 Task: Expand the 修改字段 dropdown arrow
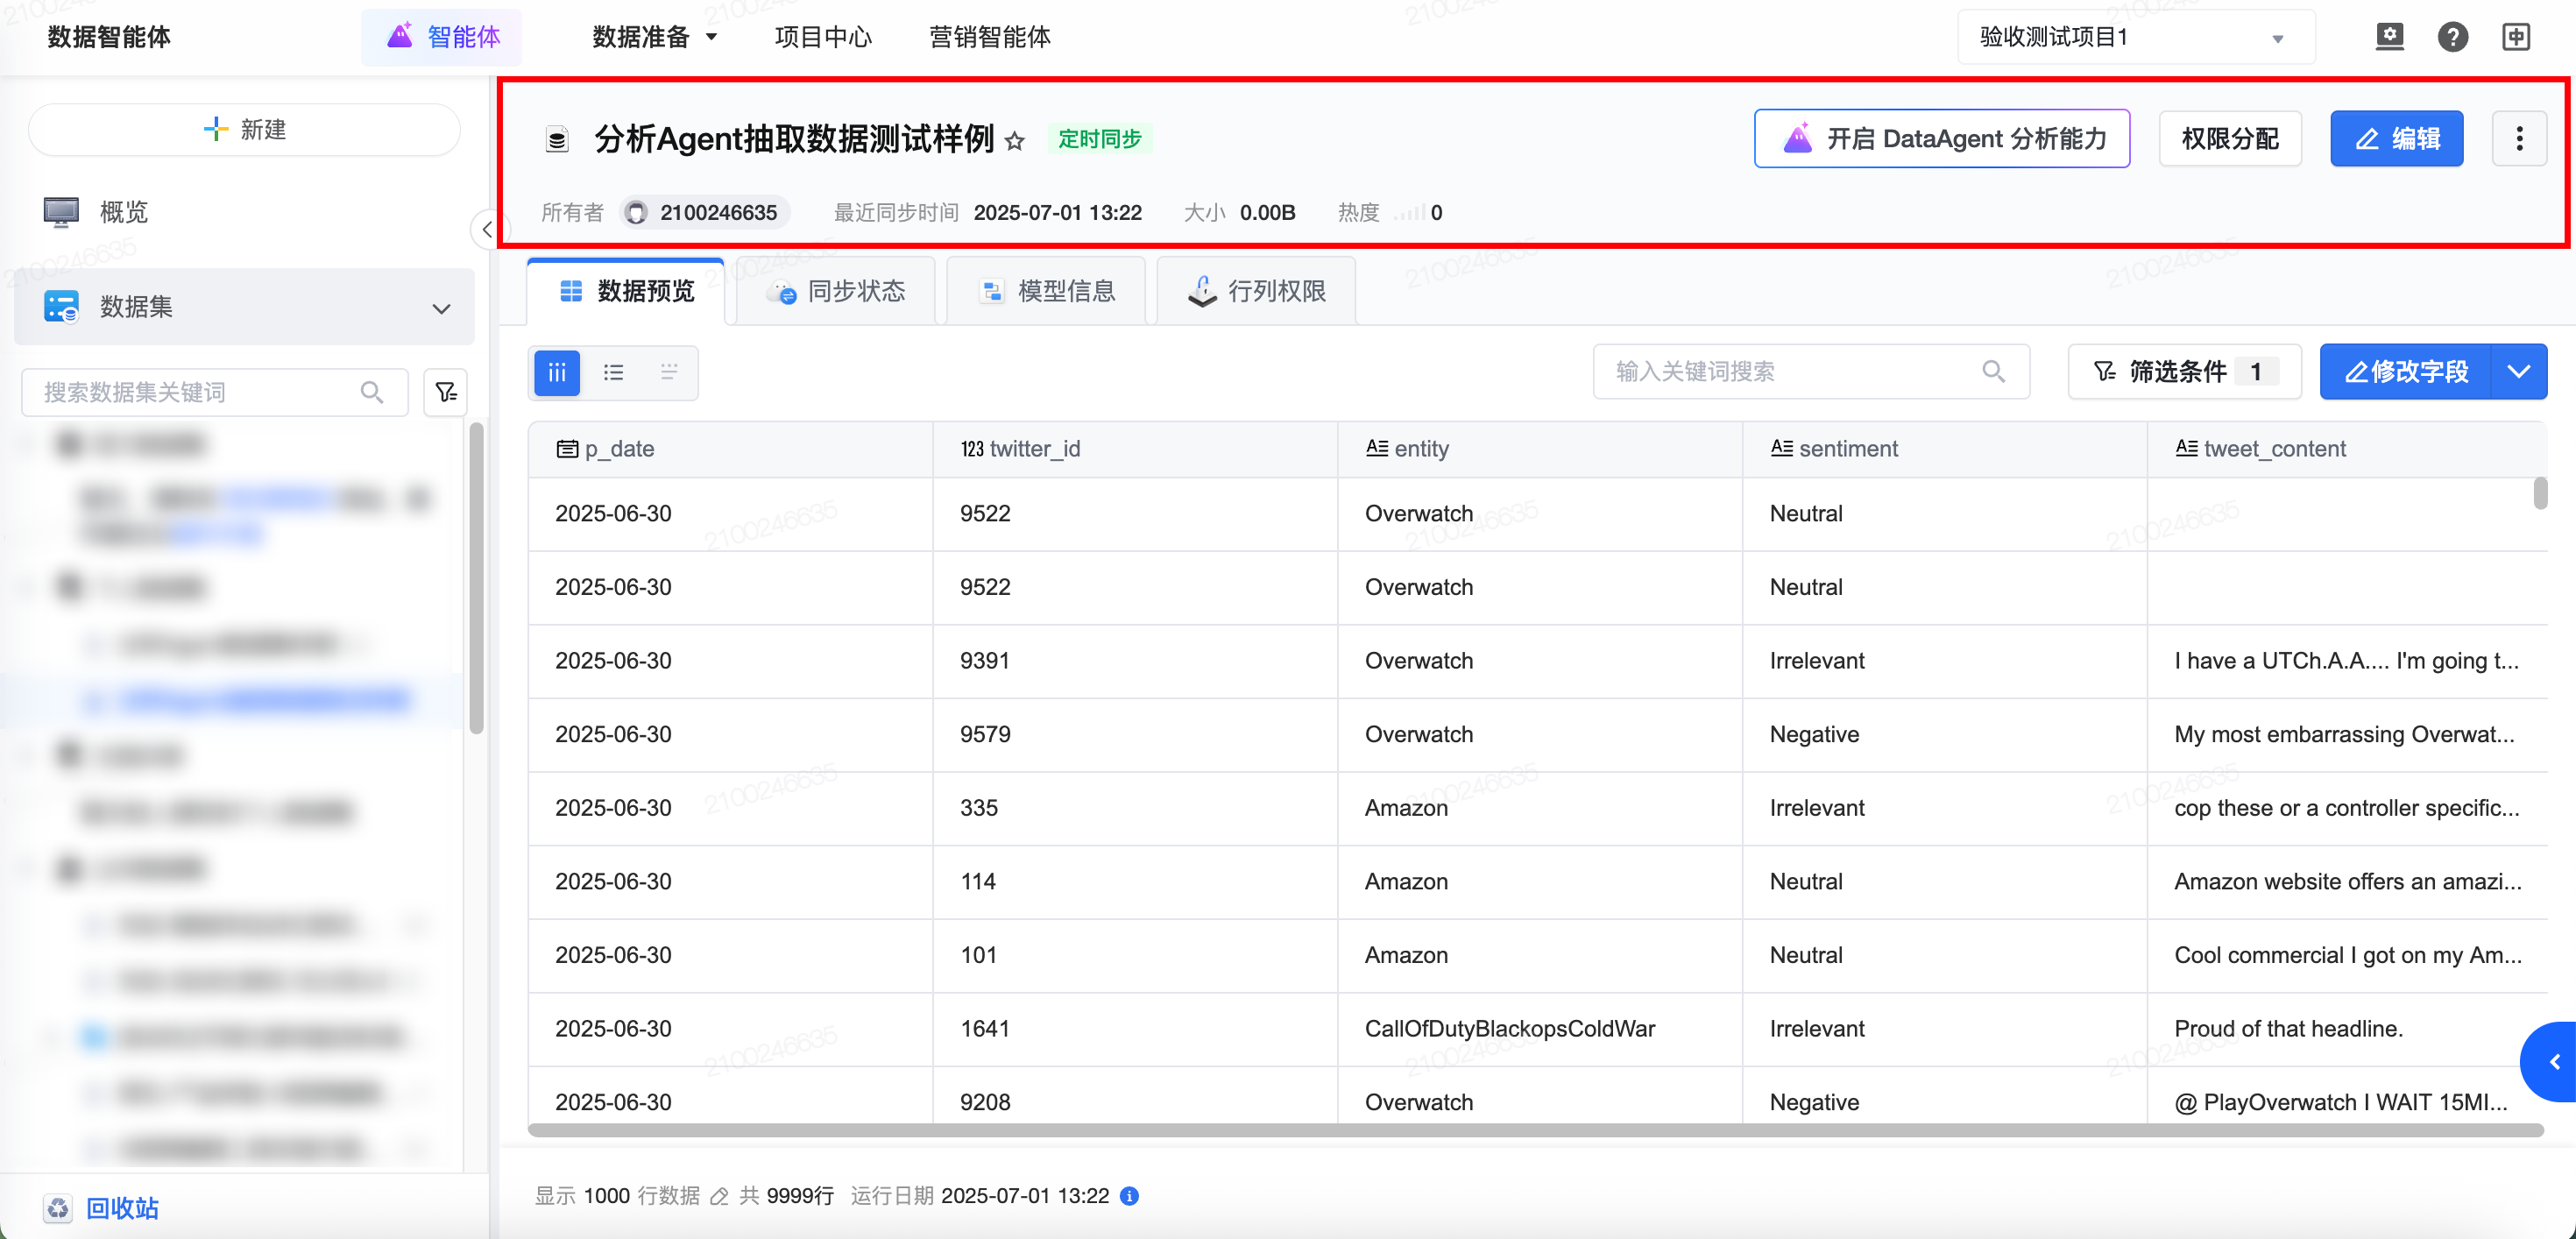[x=2518, y=372]
